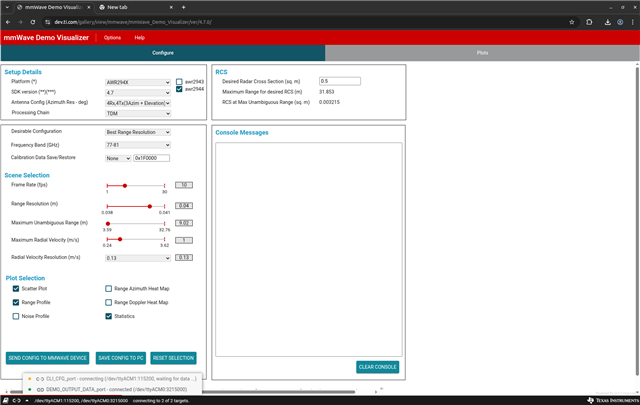Open the Processing Chain dropdown
The height and width of the screenshot is (405, 640).
(138, 113)
